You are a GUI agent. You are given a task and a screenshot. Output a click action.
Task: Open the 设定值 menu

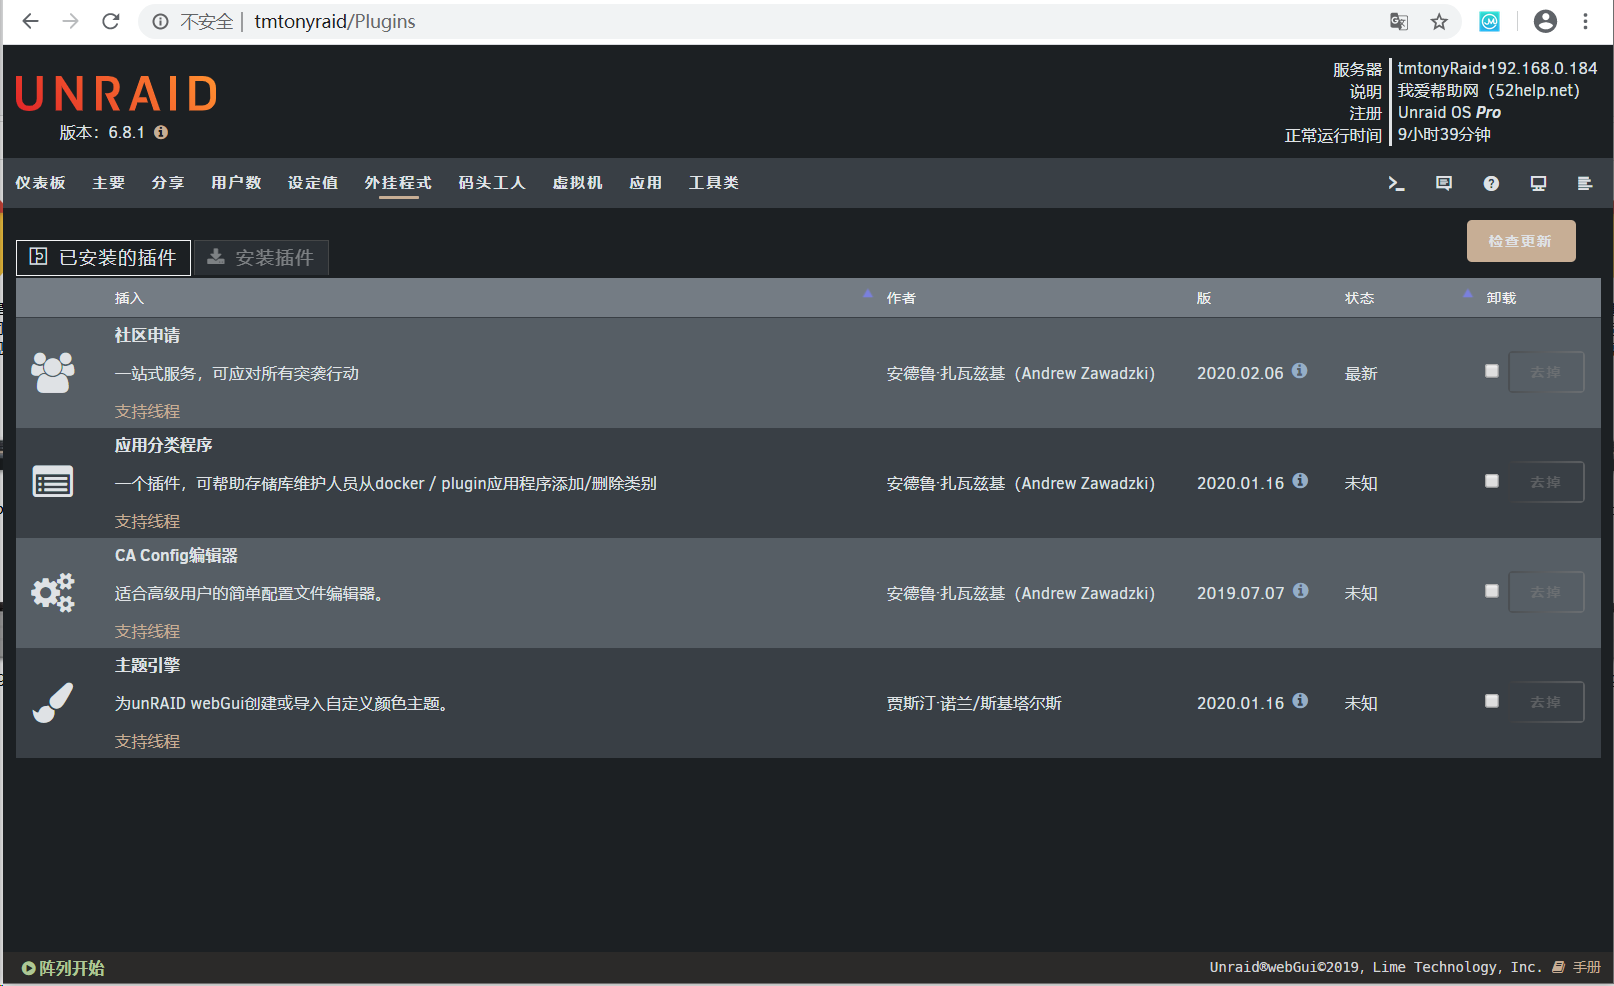(313, 183)
